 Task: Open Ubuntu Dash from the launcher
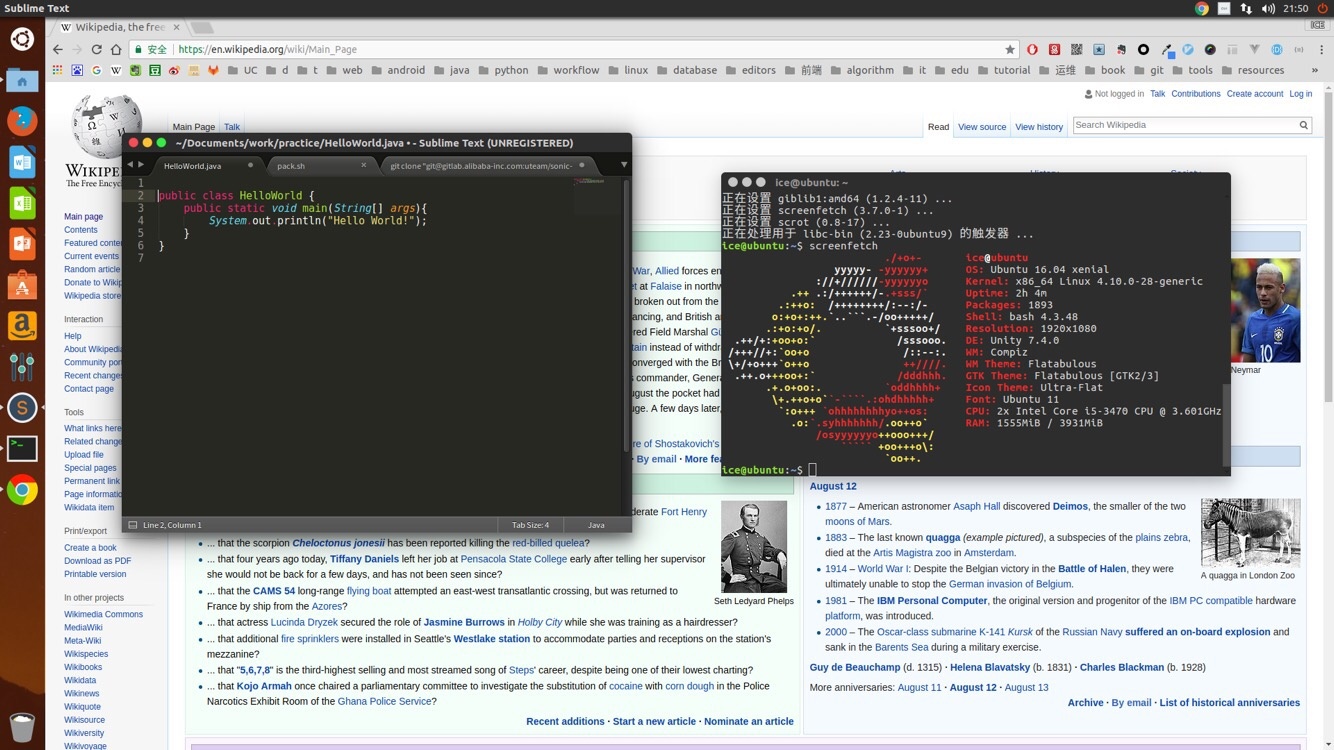tap(22, 39)
